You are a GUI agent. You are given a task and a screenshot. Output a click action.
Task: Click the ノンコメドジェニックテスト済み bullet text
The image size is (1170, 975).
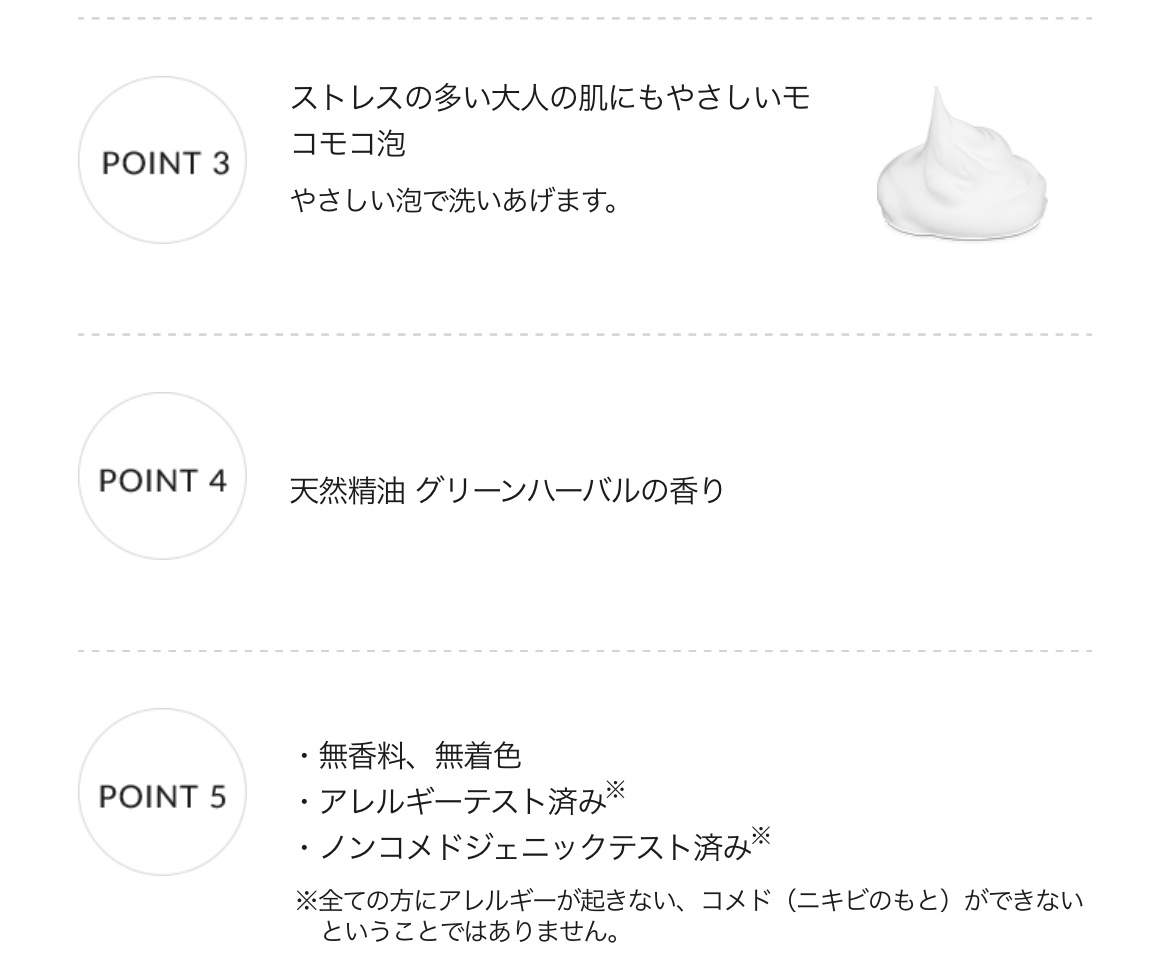tap(534, 848)
